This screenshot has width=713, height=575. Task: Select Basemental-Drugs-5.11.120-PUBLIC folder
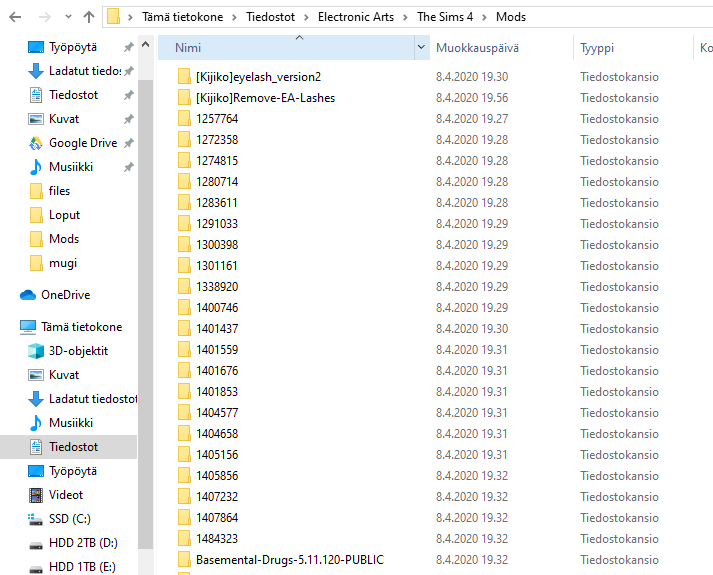(290, 560)
